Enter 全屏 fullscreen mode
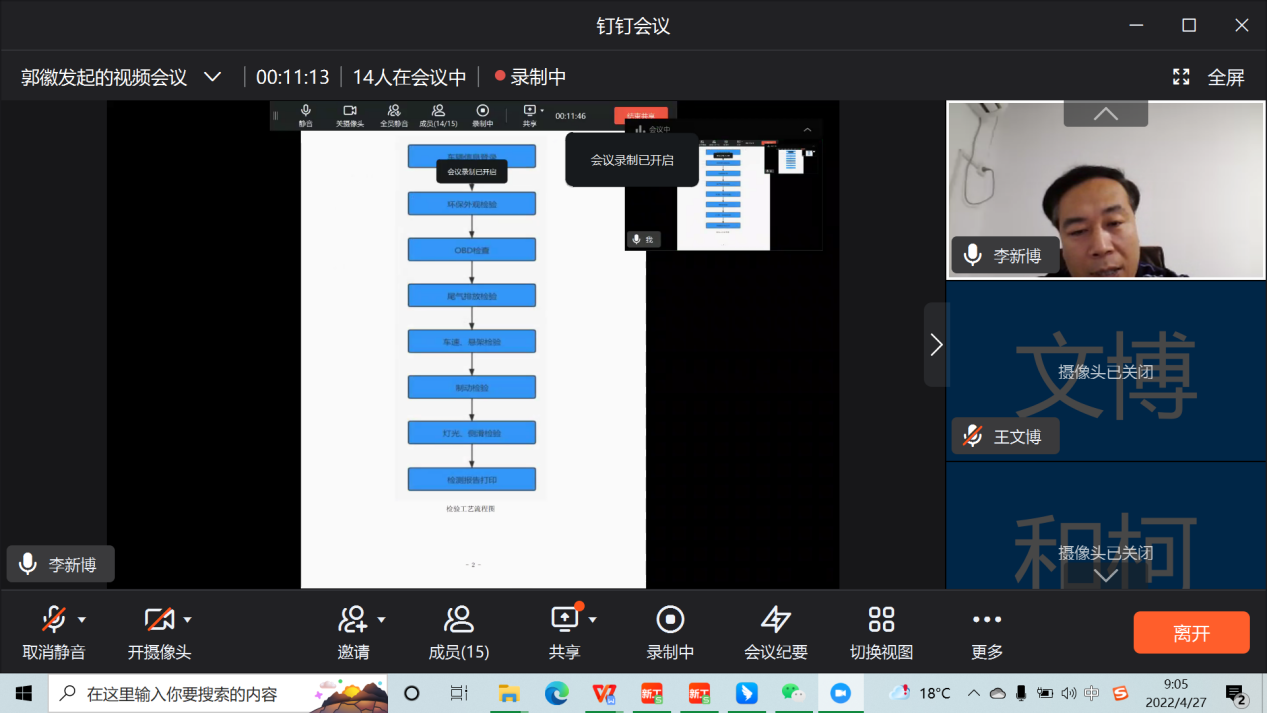 [1209, 77]
